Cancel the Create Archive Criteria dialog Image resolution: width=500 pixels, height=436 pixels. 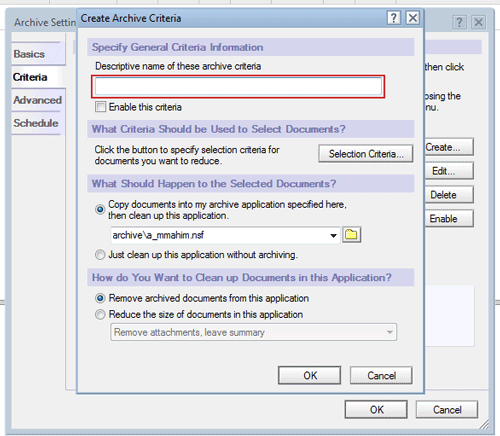(x=381, y=375)
